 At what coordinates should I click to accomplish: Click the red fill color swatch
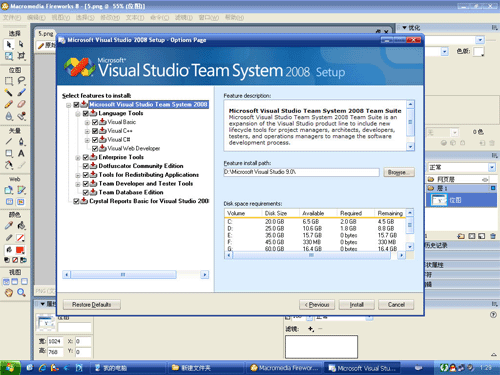(20, 250)
